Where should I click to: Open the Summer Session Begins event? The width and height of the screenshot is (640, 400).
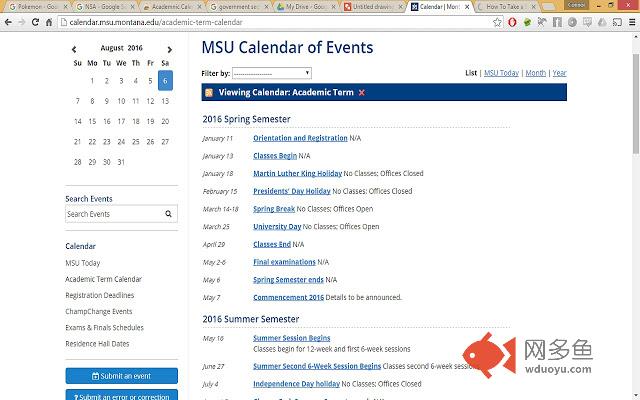tap(291, 338)
